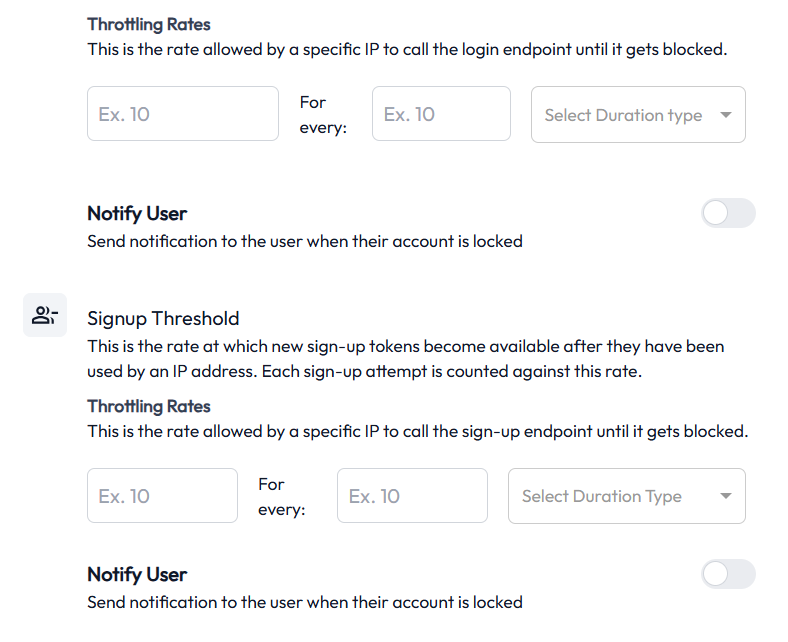788x642 pixels.
Task: Click the Notify User heading in the login section
Action: point(137,214)
